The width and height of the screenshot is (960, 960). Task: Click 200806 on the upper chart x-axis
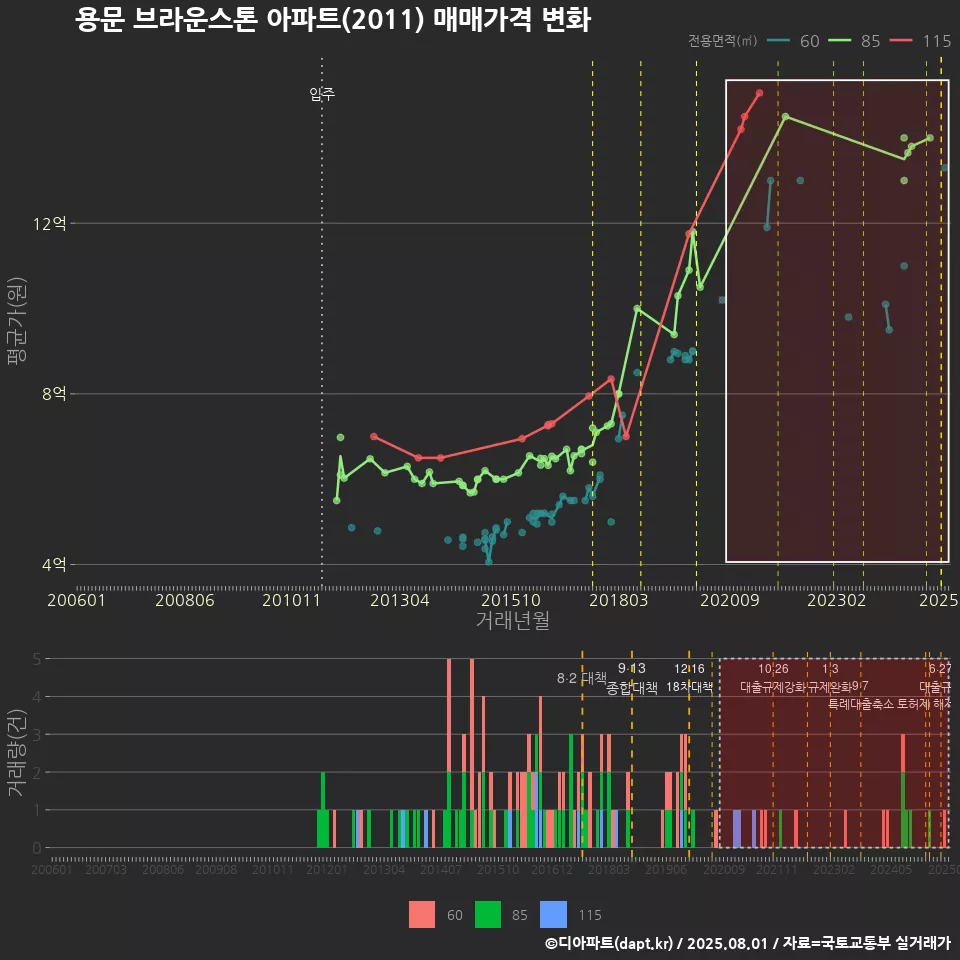(x=185, y=600)
